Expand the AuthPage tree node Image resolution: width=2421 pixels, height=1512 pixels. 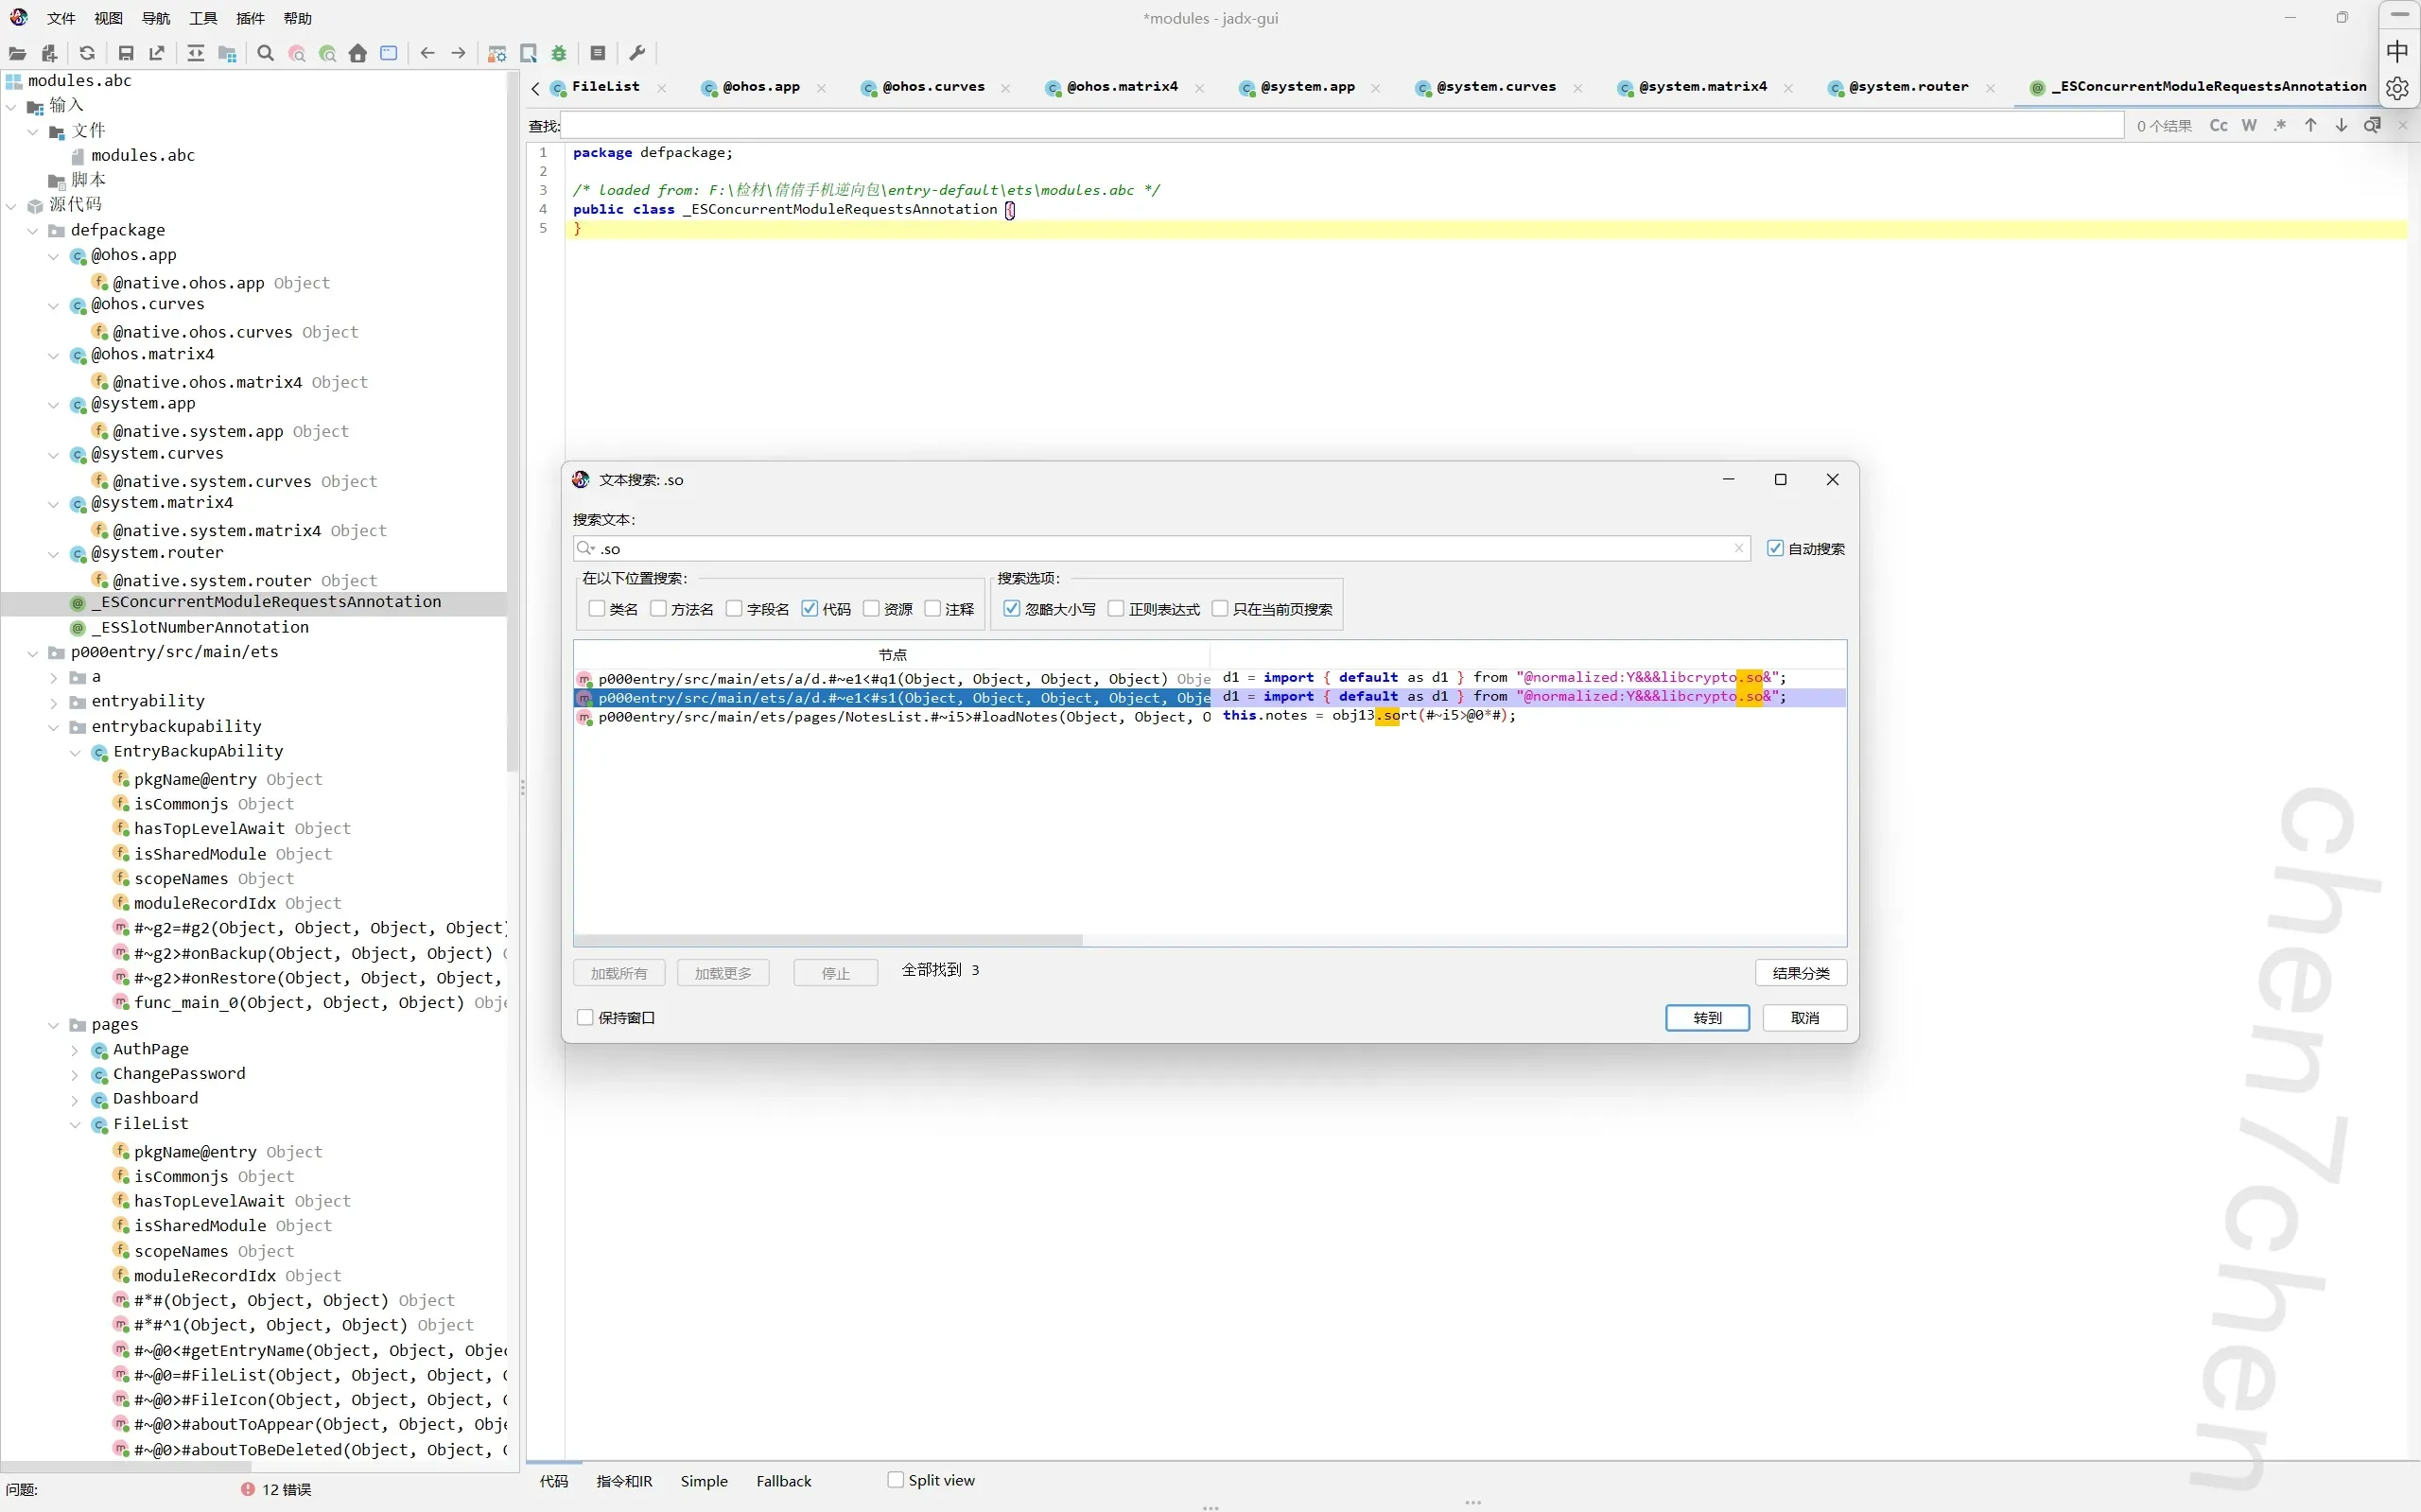(x=75, y=1050)
